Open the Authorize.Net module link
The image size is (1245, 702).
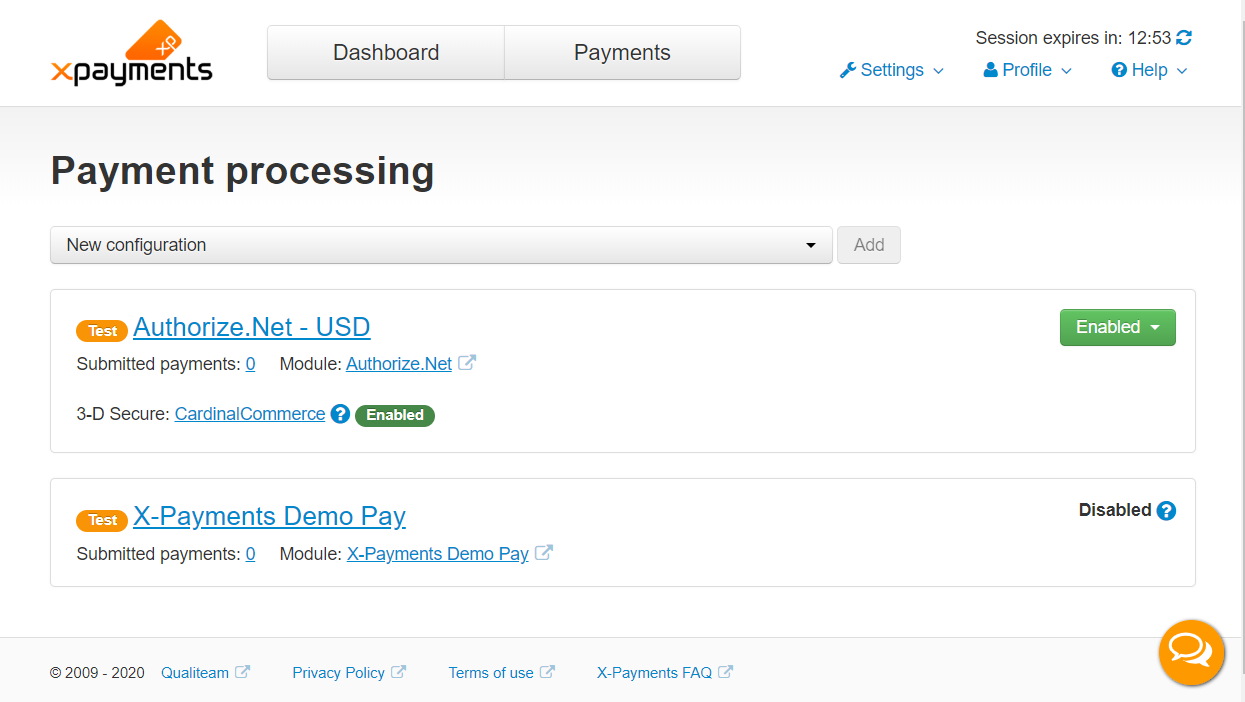399,364
